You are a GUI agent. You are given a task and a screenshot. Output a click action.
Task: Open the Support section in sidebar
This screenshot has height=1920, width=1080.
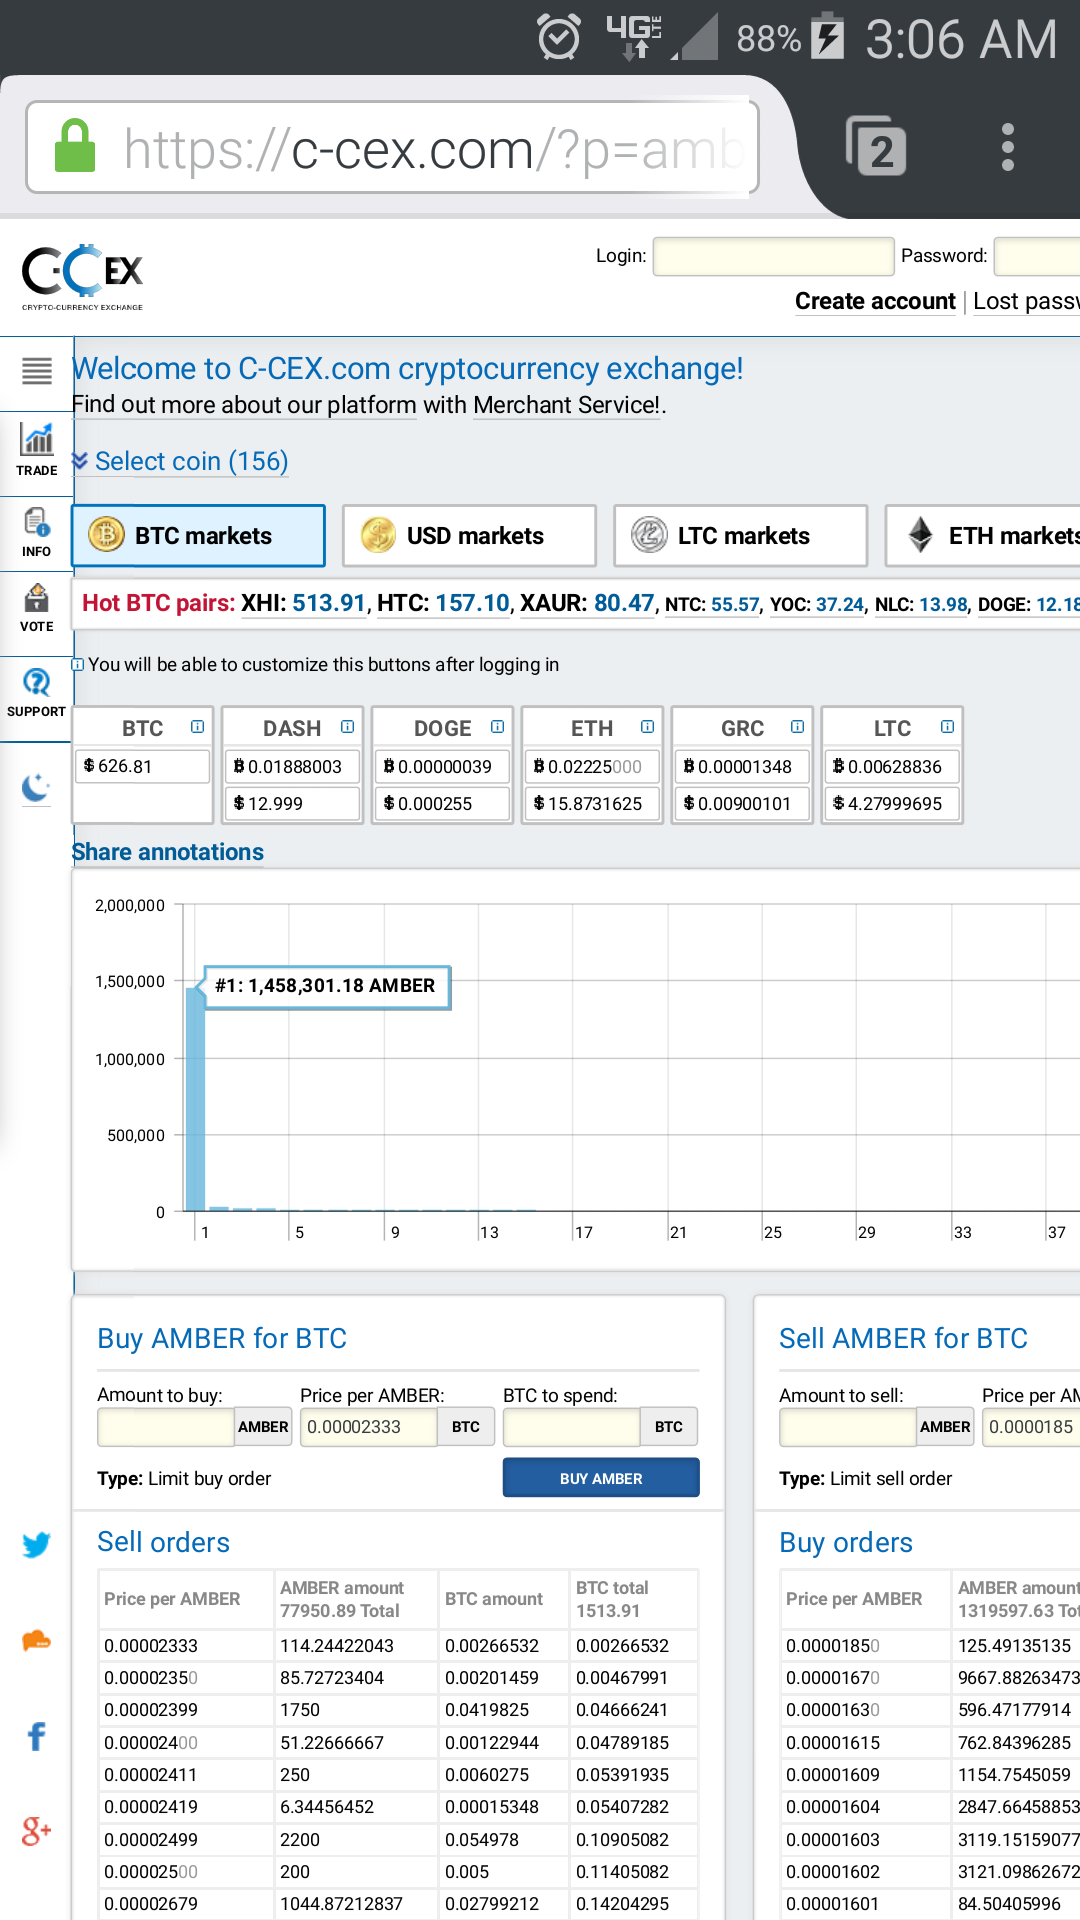coord(37,693)
